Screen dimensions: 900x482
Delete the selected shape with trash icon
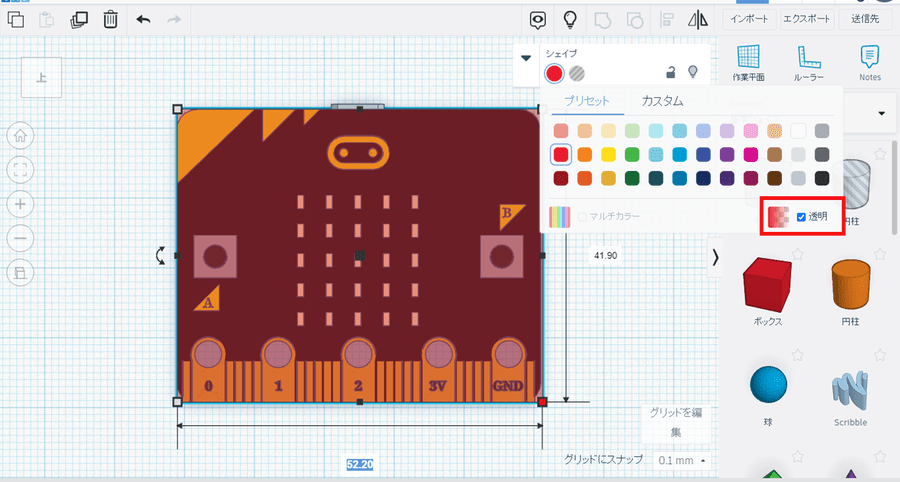click(111, 19)
